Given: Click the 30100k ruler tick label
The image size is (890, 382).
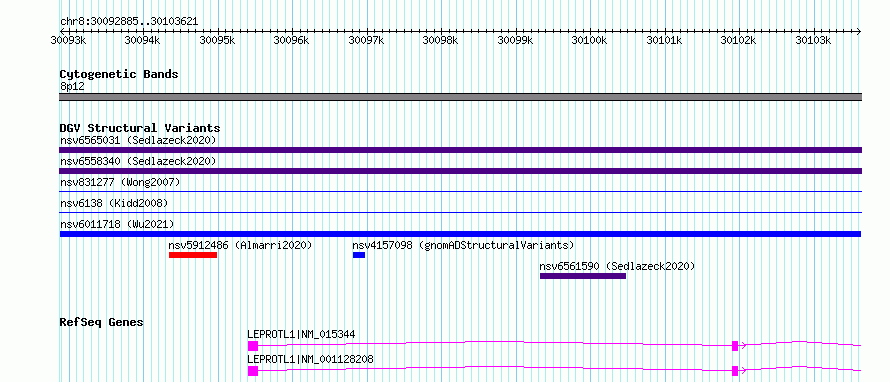Looking at the screenshot, I should [x=589, y=41].
